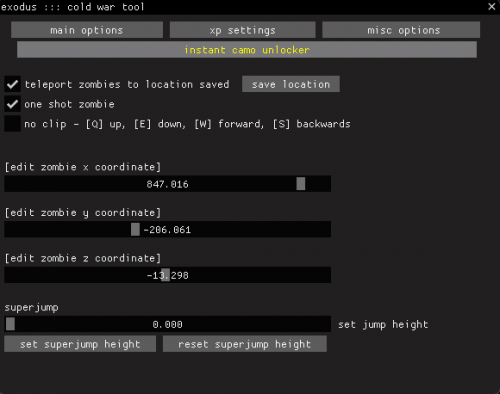
Task: Close the exodus cold war tool window
Action: coord(491,6)
